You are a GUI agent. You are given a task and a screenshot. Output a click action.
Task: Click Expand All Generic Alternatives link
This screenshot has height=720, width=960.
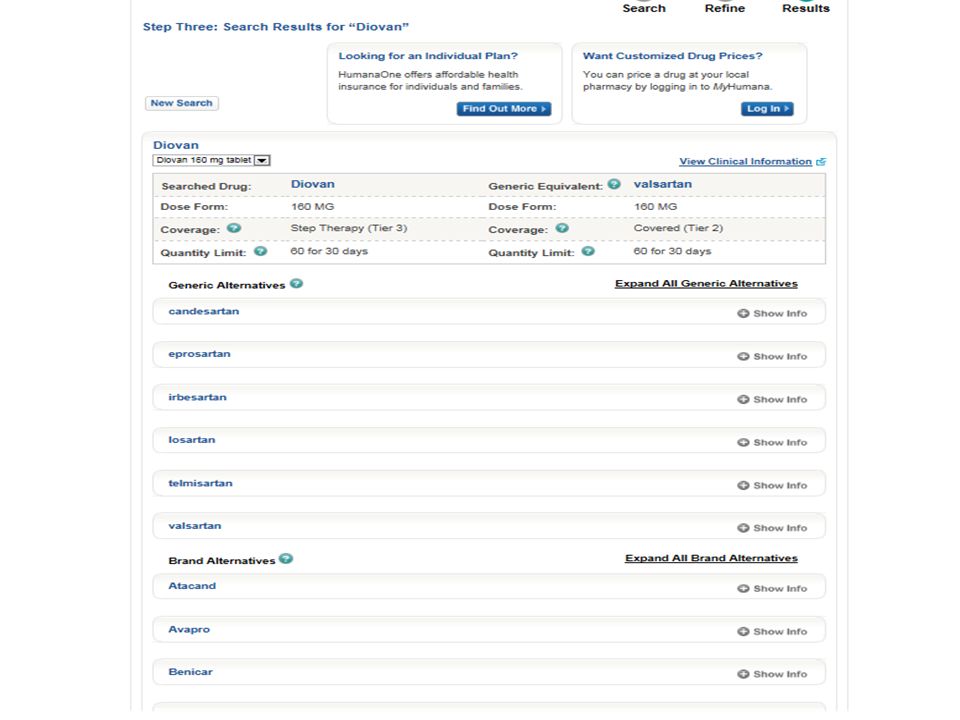706,283
